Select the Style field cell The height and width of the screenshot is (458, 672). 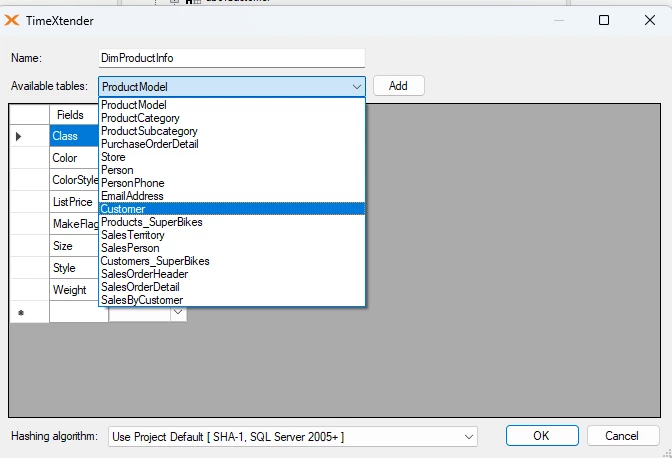[x=74, y=268]
